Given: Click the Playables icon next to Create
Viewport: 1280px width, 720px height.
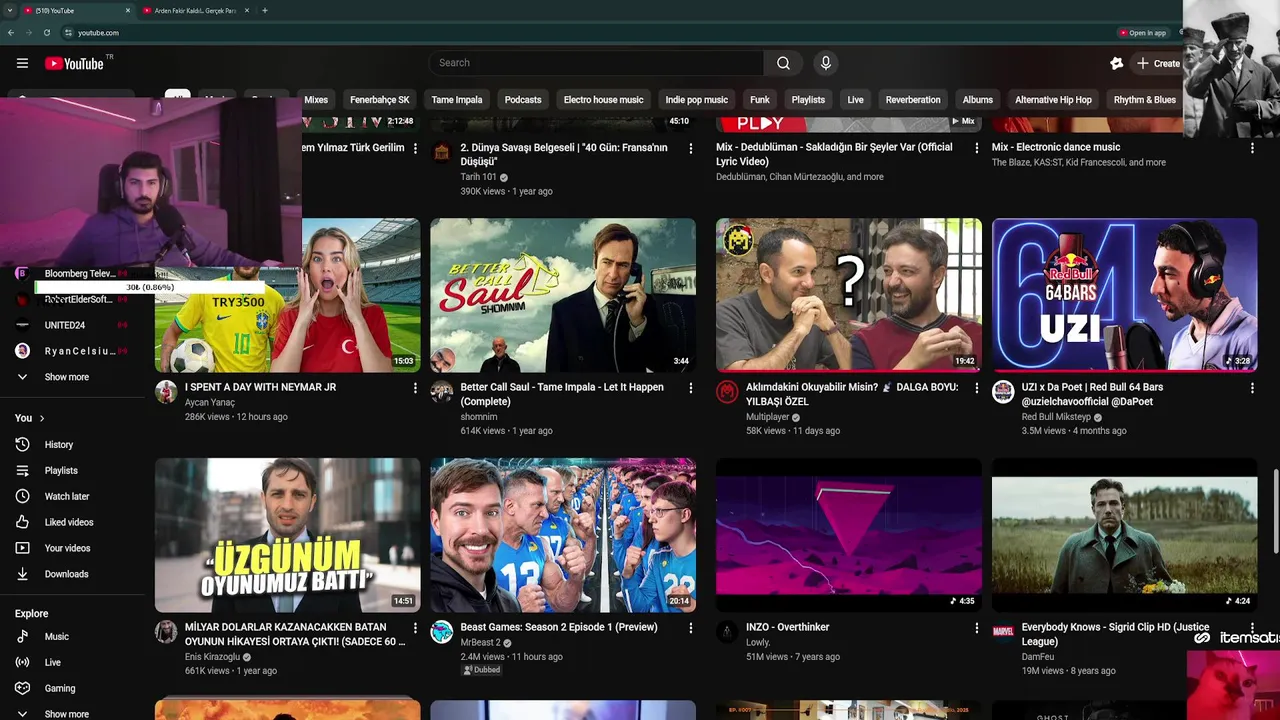Looking at the screenshot, I should pos(1117,63).
